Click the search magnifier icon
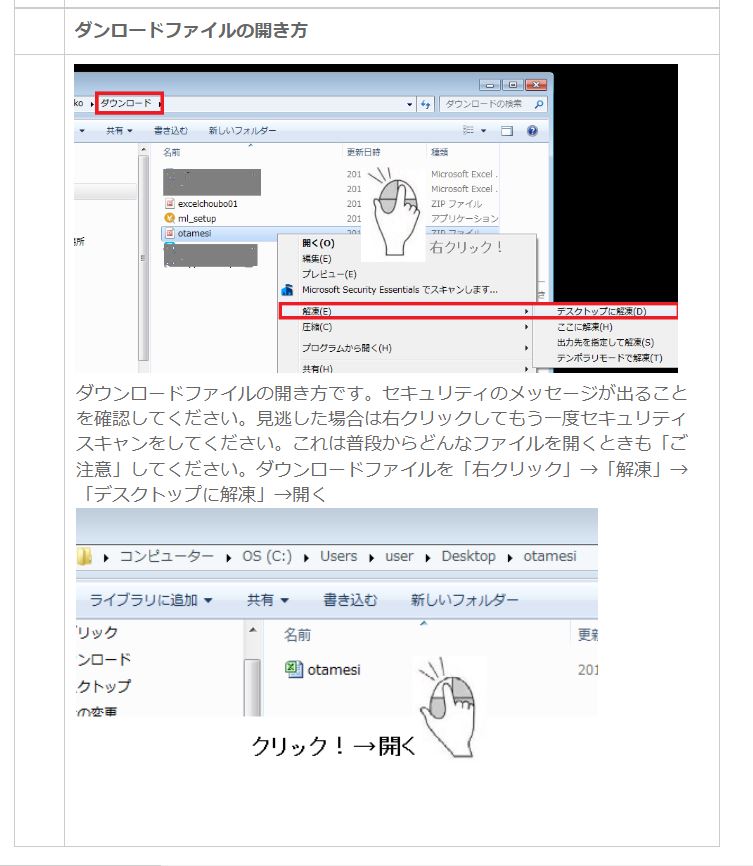Screen dimensions: 753x866 click(540, 103)
